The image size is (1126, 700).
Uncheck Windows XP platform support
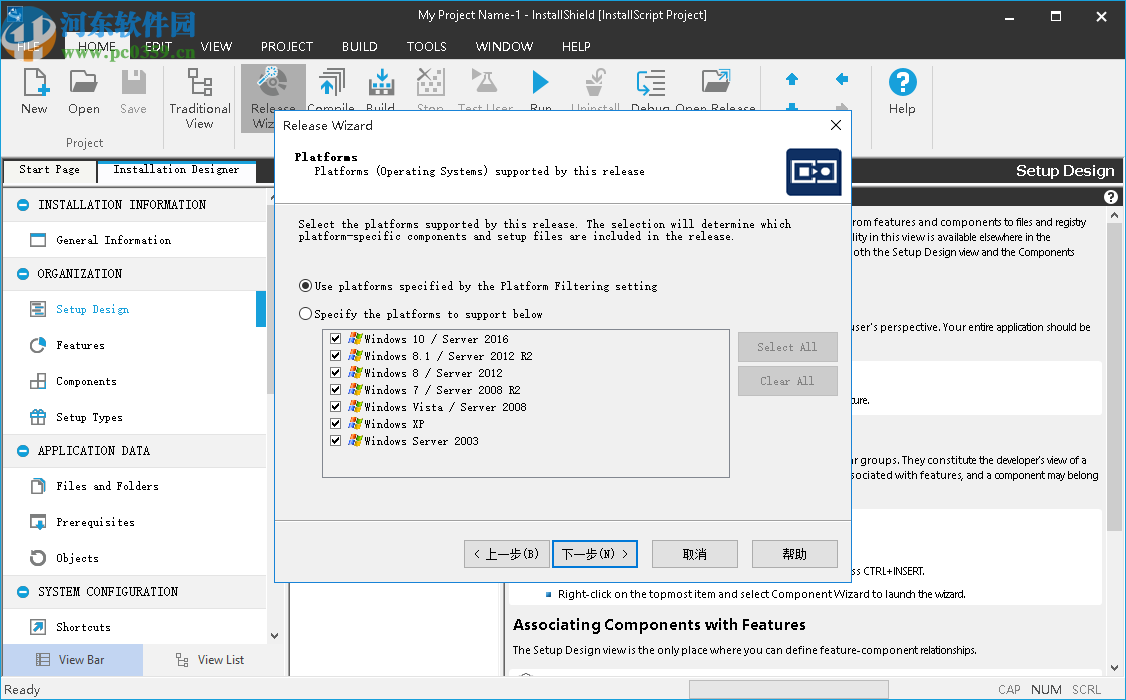336,423
